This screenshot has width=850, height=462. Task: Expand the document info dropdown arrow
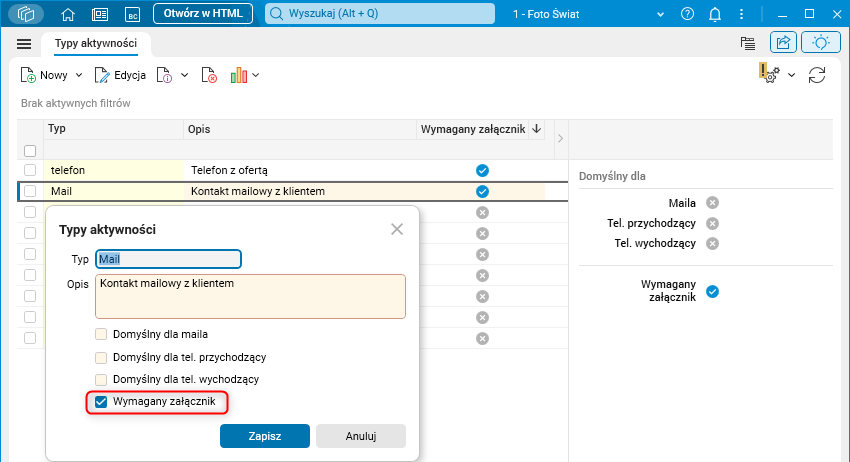tap(184, 75)
